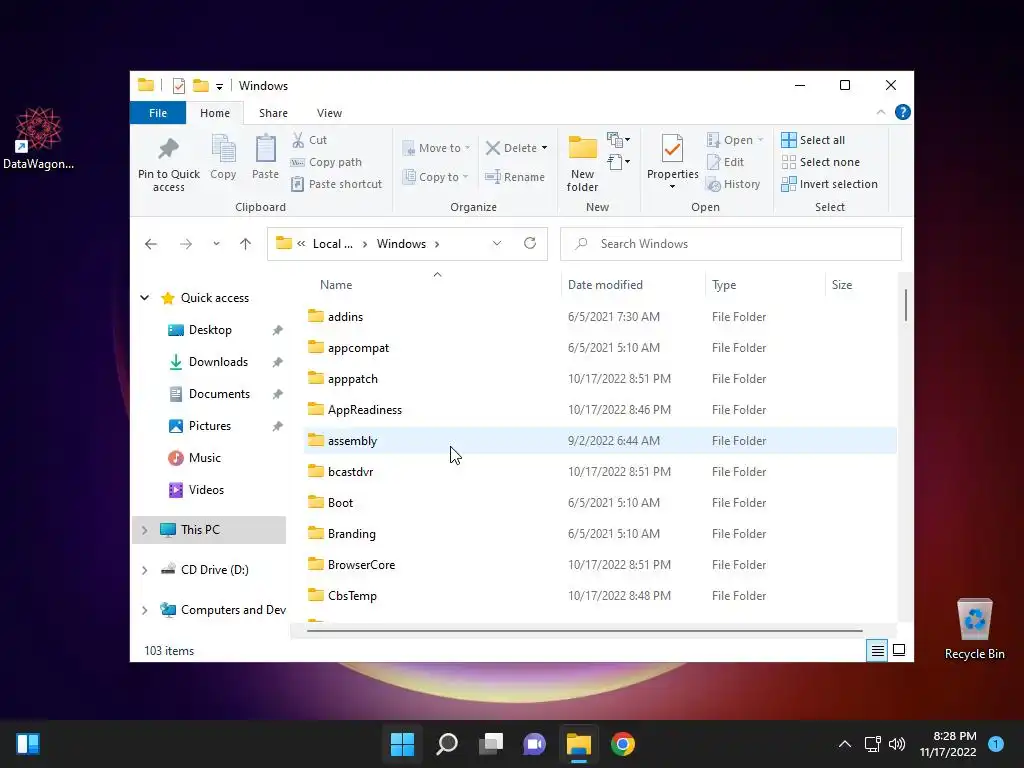Screen dimensions: 1024x768
Task: Collapse the ribbon with the chevron
Action: (x=881, y=112)
